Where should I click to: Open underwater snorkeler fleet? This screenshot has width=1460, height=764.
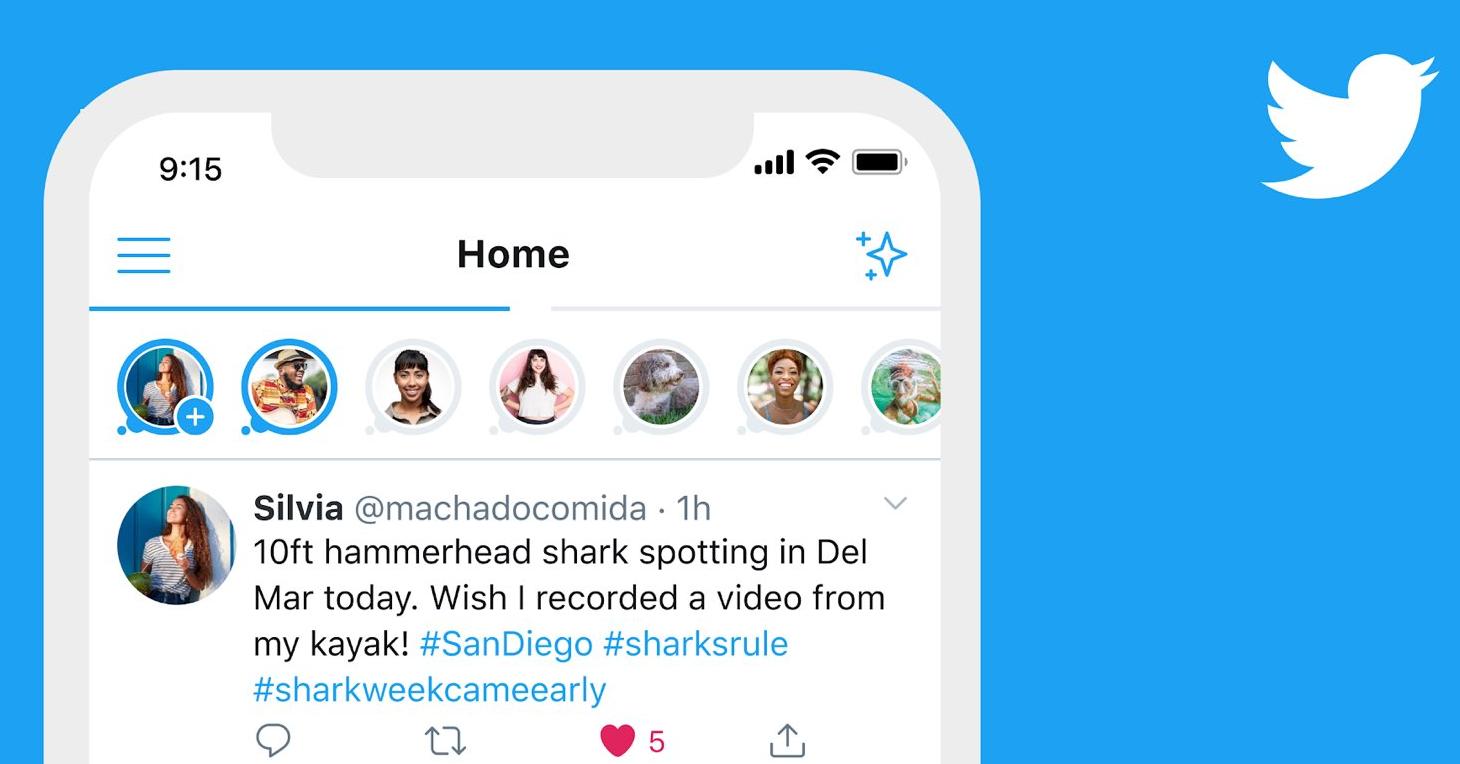(903, 387)
